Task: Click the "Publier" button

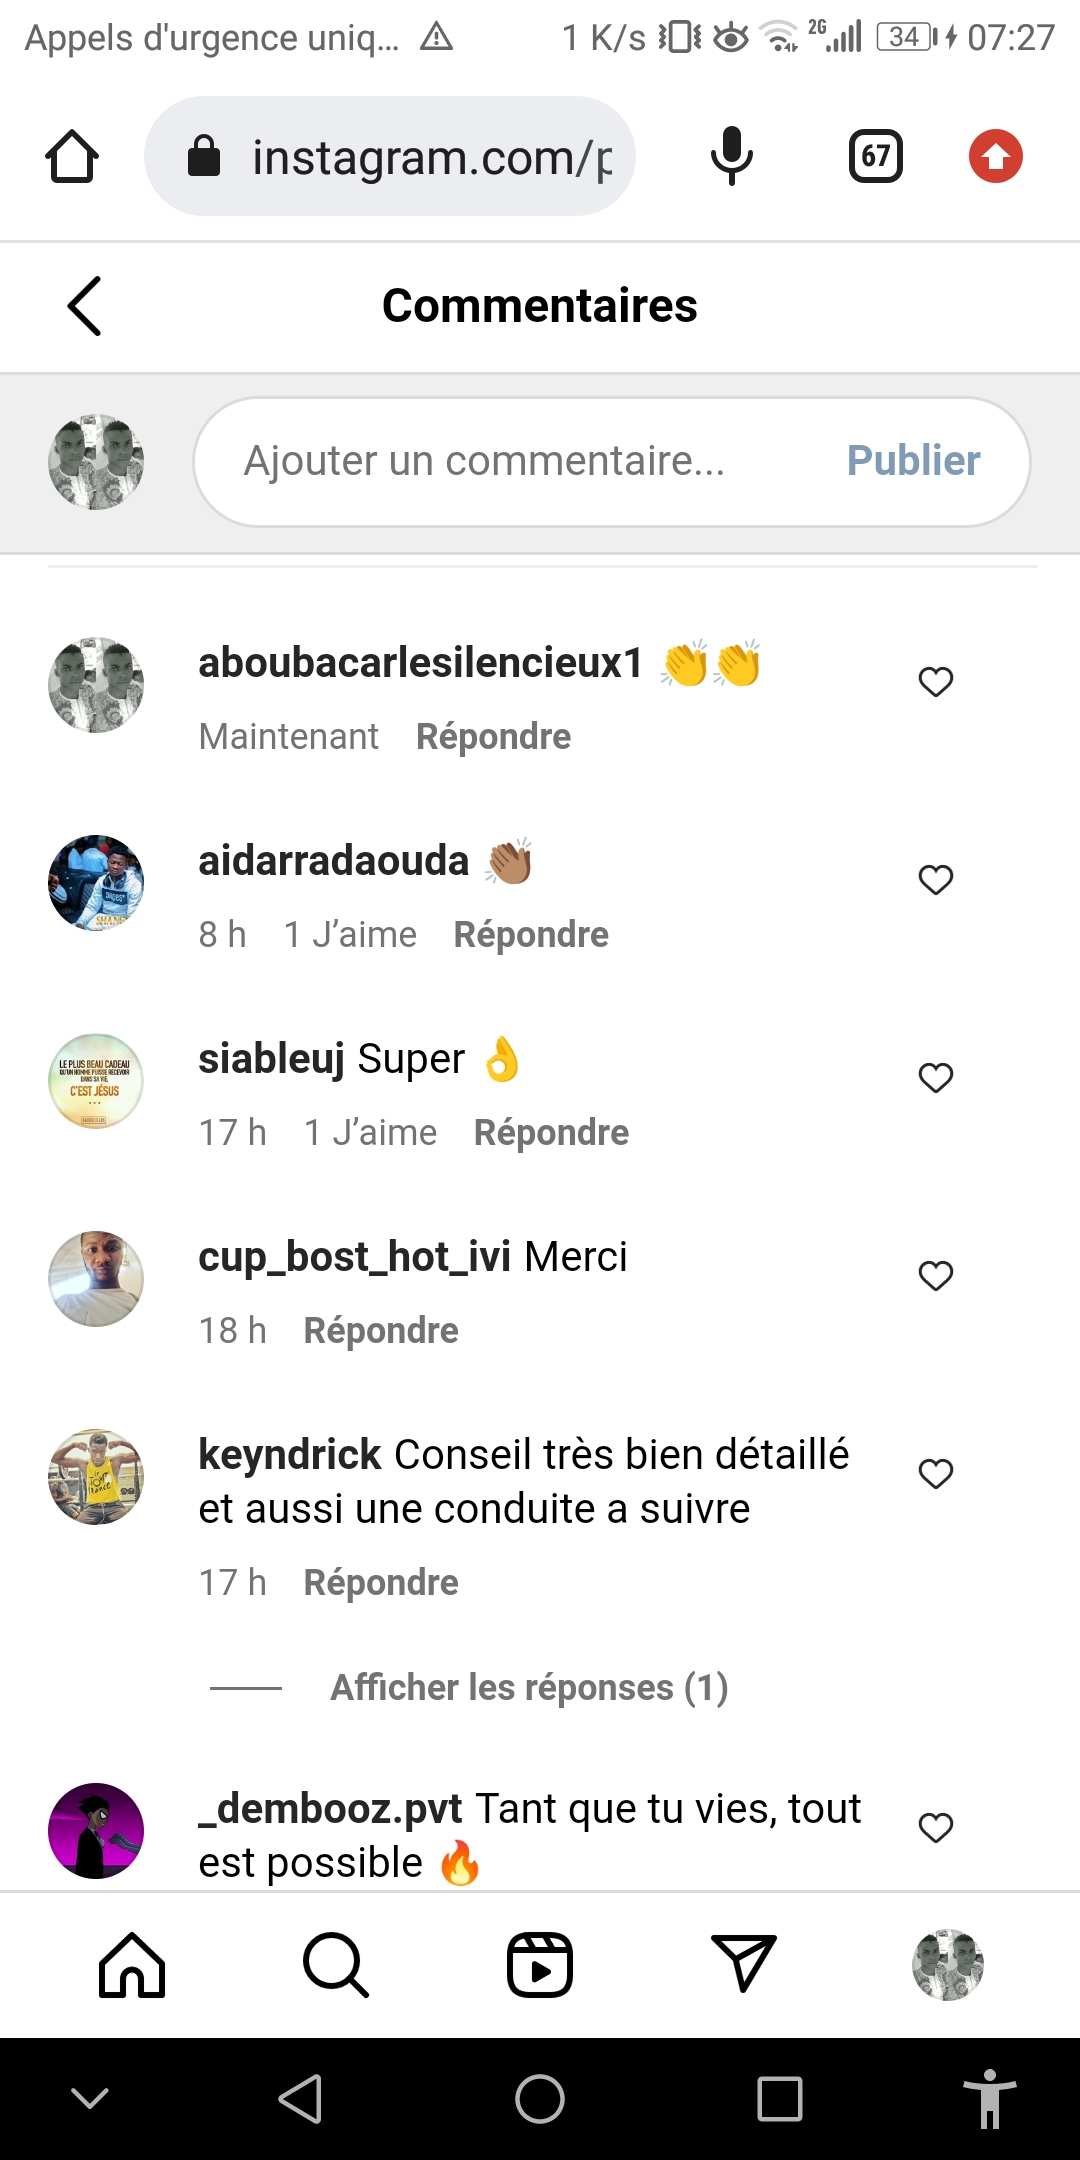Action: 913,461
